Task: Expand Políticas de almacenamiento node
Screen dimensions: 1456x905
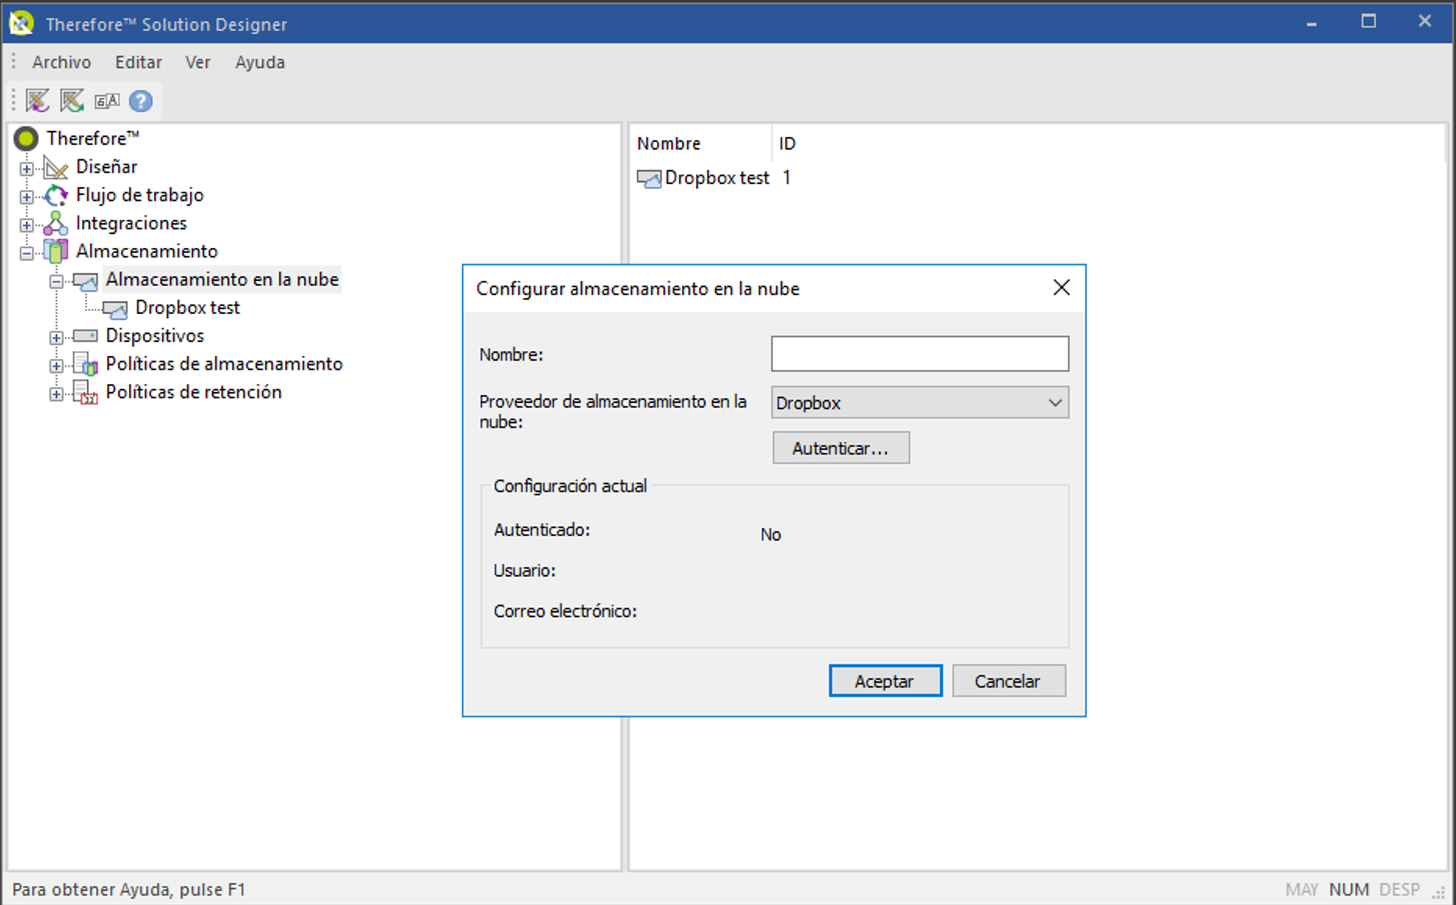Action: pos(57,365)
